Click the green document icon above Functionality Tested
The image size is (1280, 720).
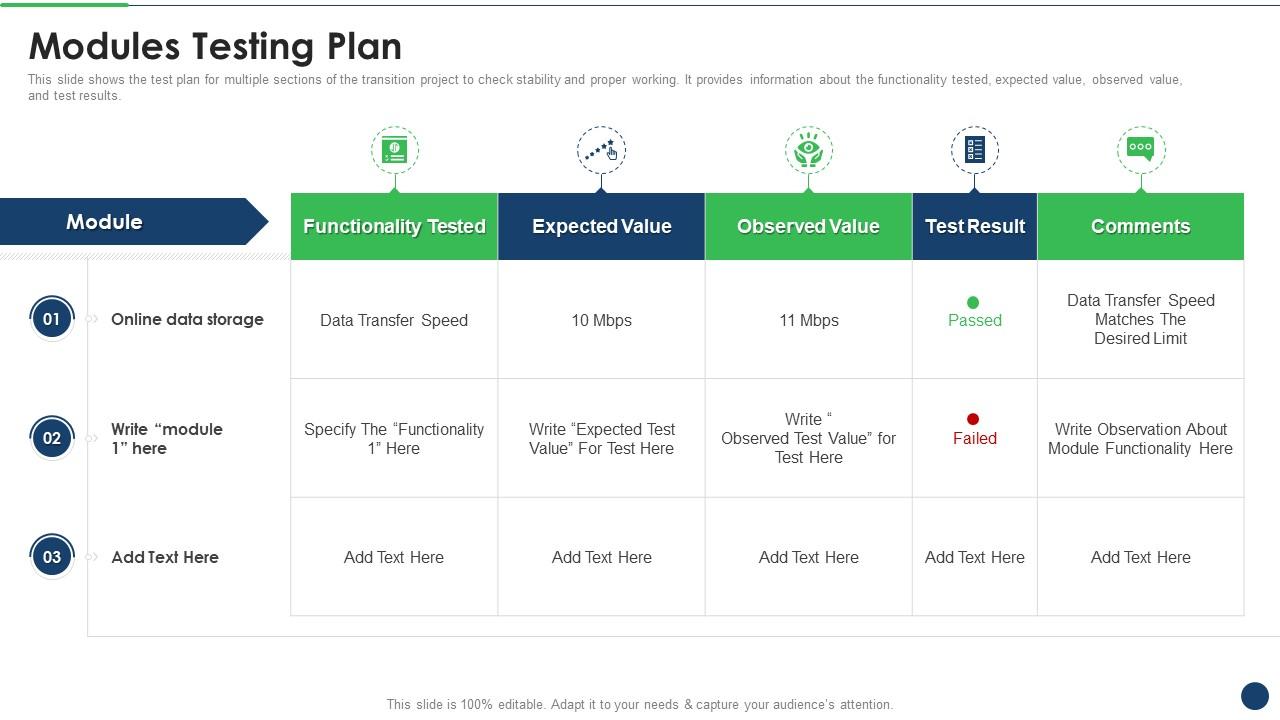pyautogui.click(x=395, y=150)
